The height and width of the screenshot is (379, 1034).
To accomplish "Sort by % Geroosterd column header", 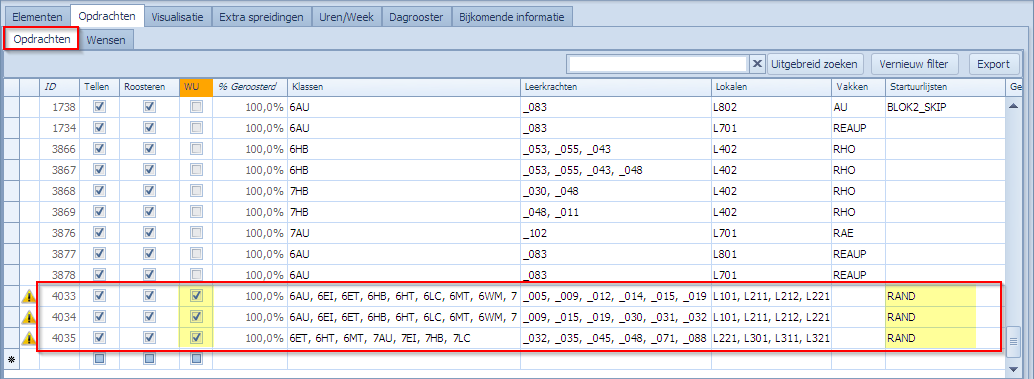I will 250,86.
